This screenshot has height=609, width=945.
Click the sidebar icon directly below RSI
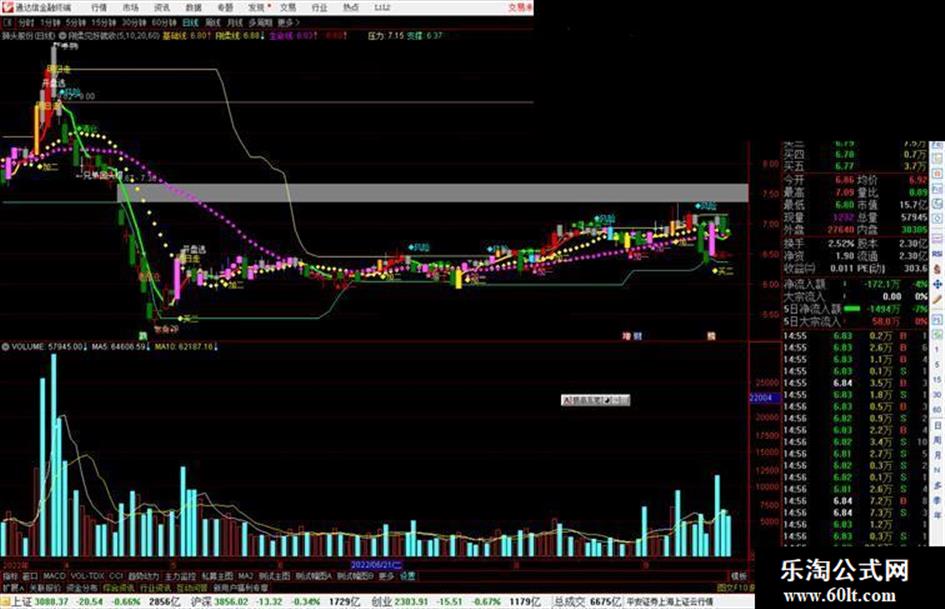937,268
